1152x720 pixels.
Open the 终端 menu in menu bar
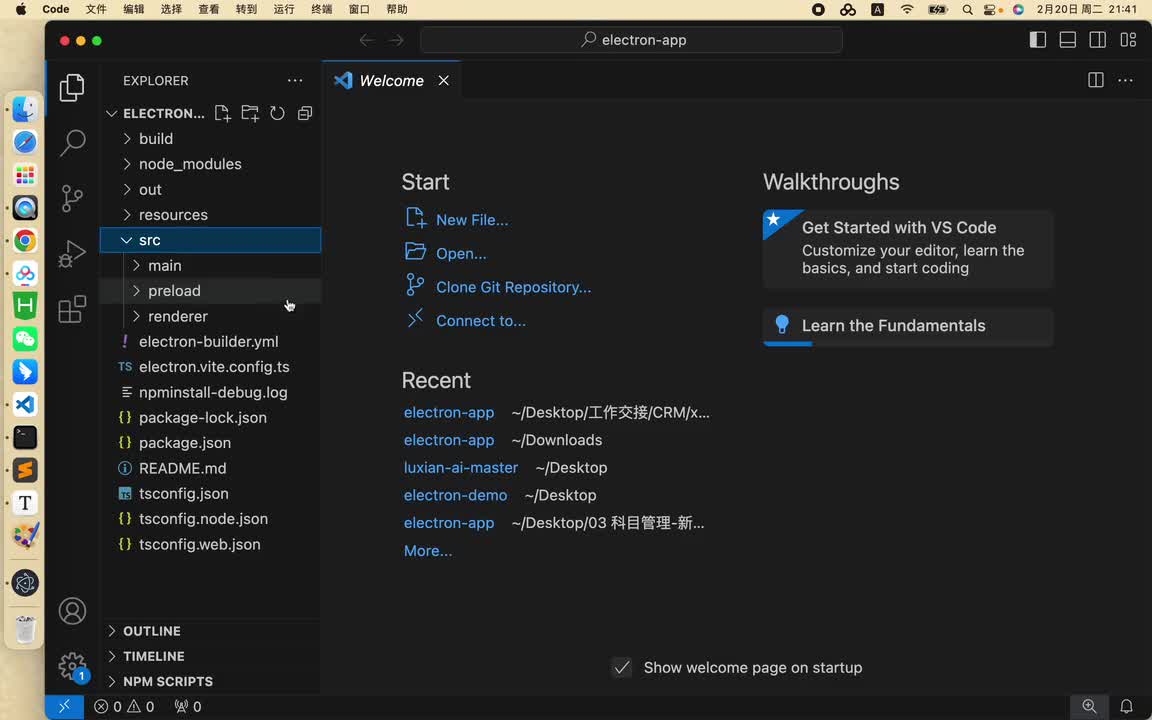click(322, 10)
